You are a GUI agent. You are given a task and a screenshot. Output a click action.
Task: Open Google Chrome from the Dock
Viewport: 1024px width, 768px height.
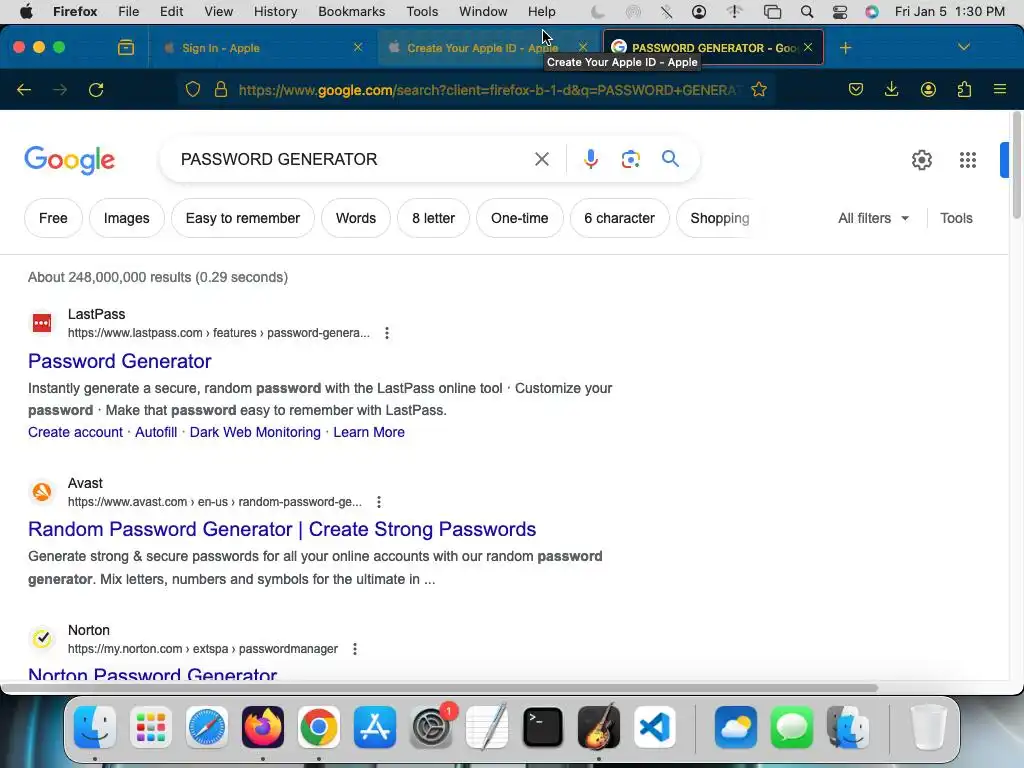tap(319, 727)
